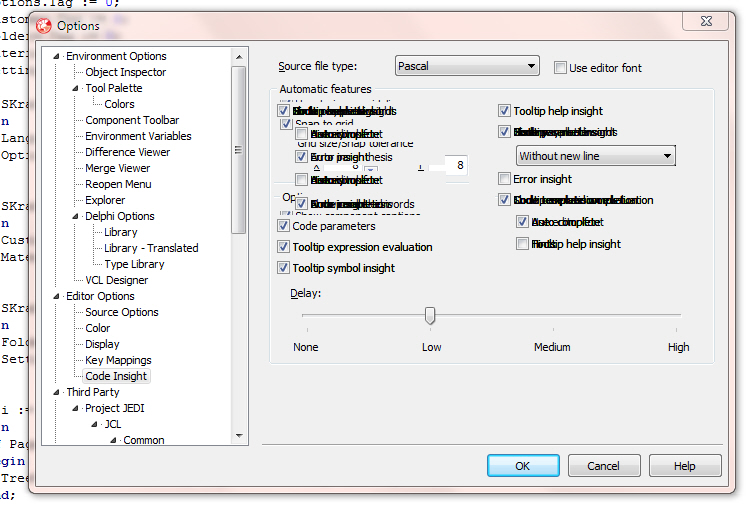The height and width of the screenshot is (507, 755).
Task: Collapse the Environment Options tree node
Action: 58,57
